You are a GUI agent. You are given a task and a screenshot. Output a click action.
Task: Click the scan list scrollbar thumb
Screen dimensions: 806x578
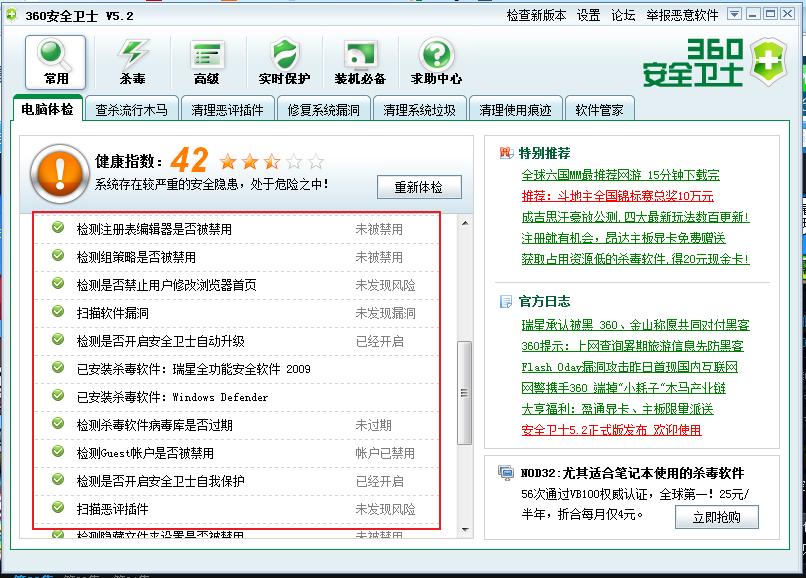coord(465,393)
